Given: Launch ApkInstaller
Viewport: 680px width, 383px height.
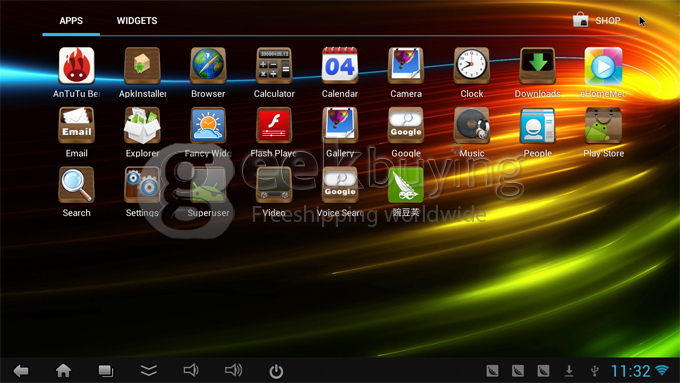Looking at the screenshot, I should (x=142, y=66).
